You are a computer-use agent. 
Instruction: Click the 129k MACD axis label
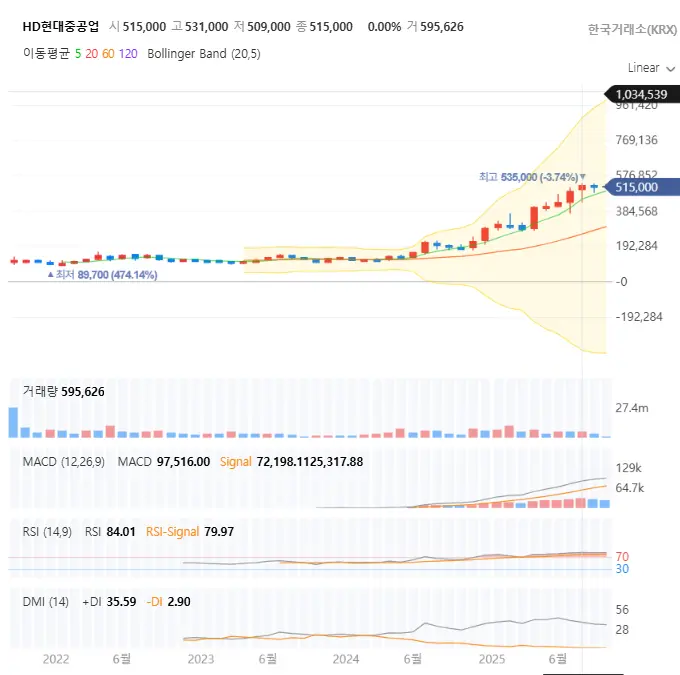click(628, 468)
